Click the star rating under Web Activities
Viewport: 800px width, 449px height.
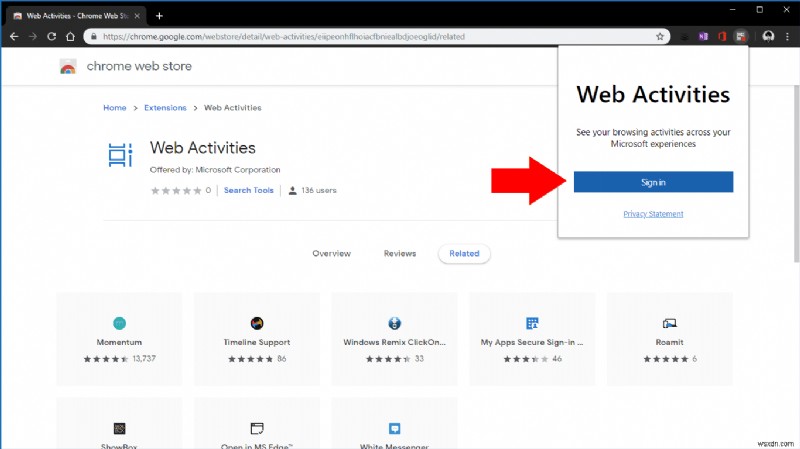176,191
